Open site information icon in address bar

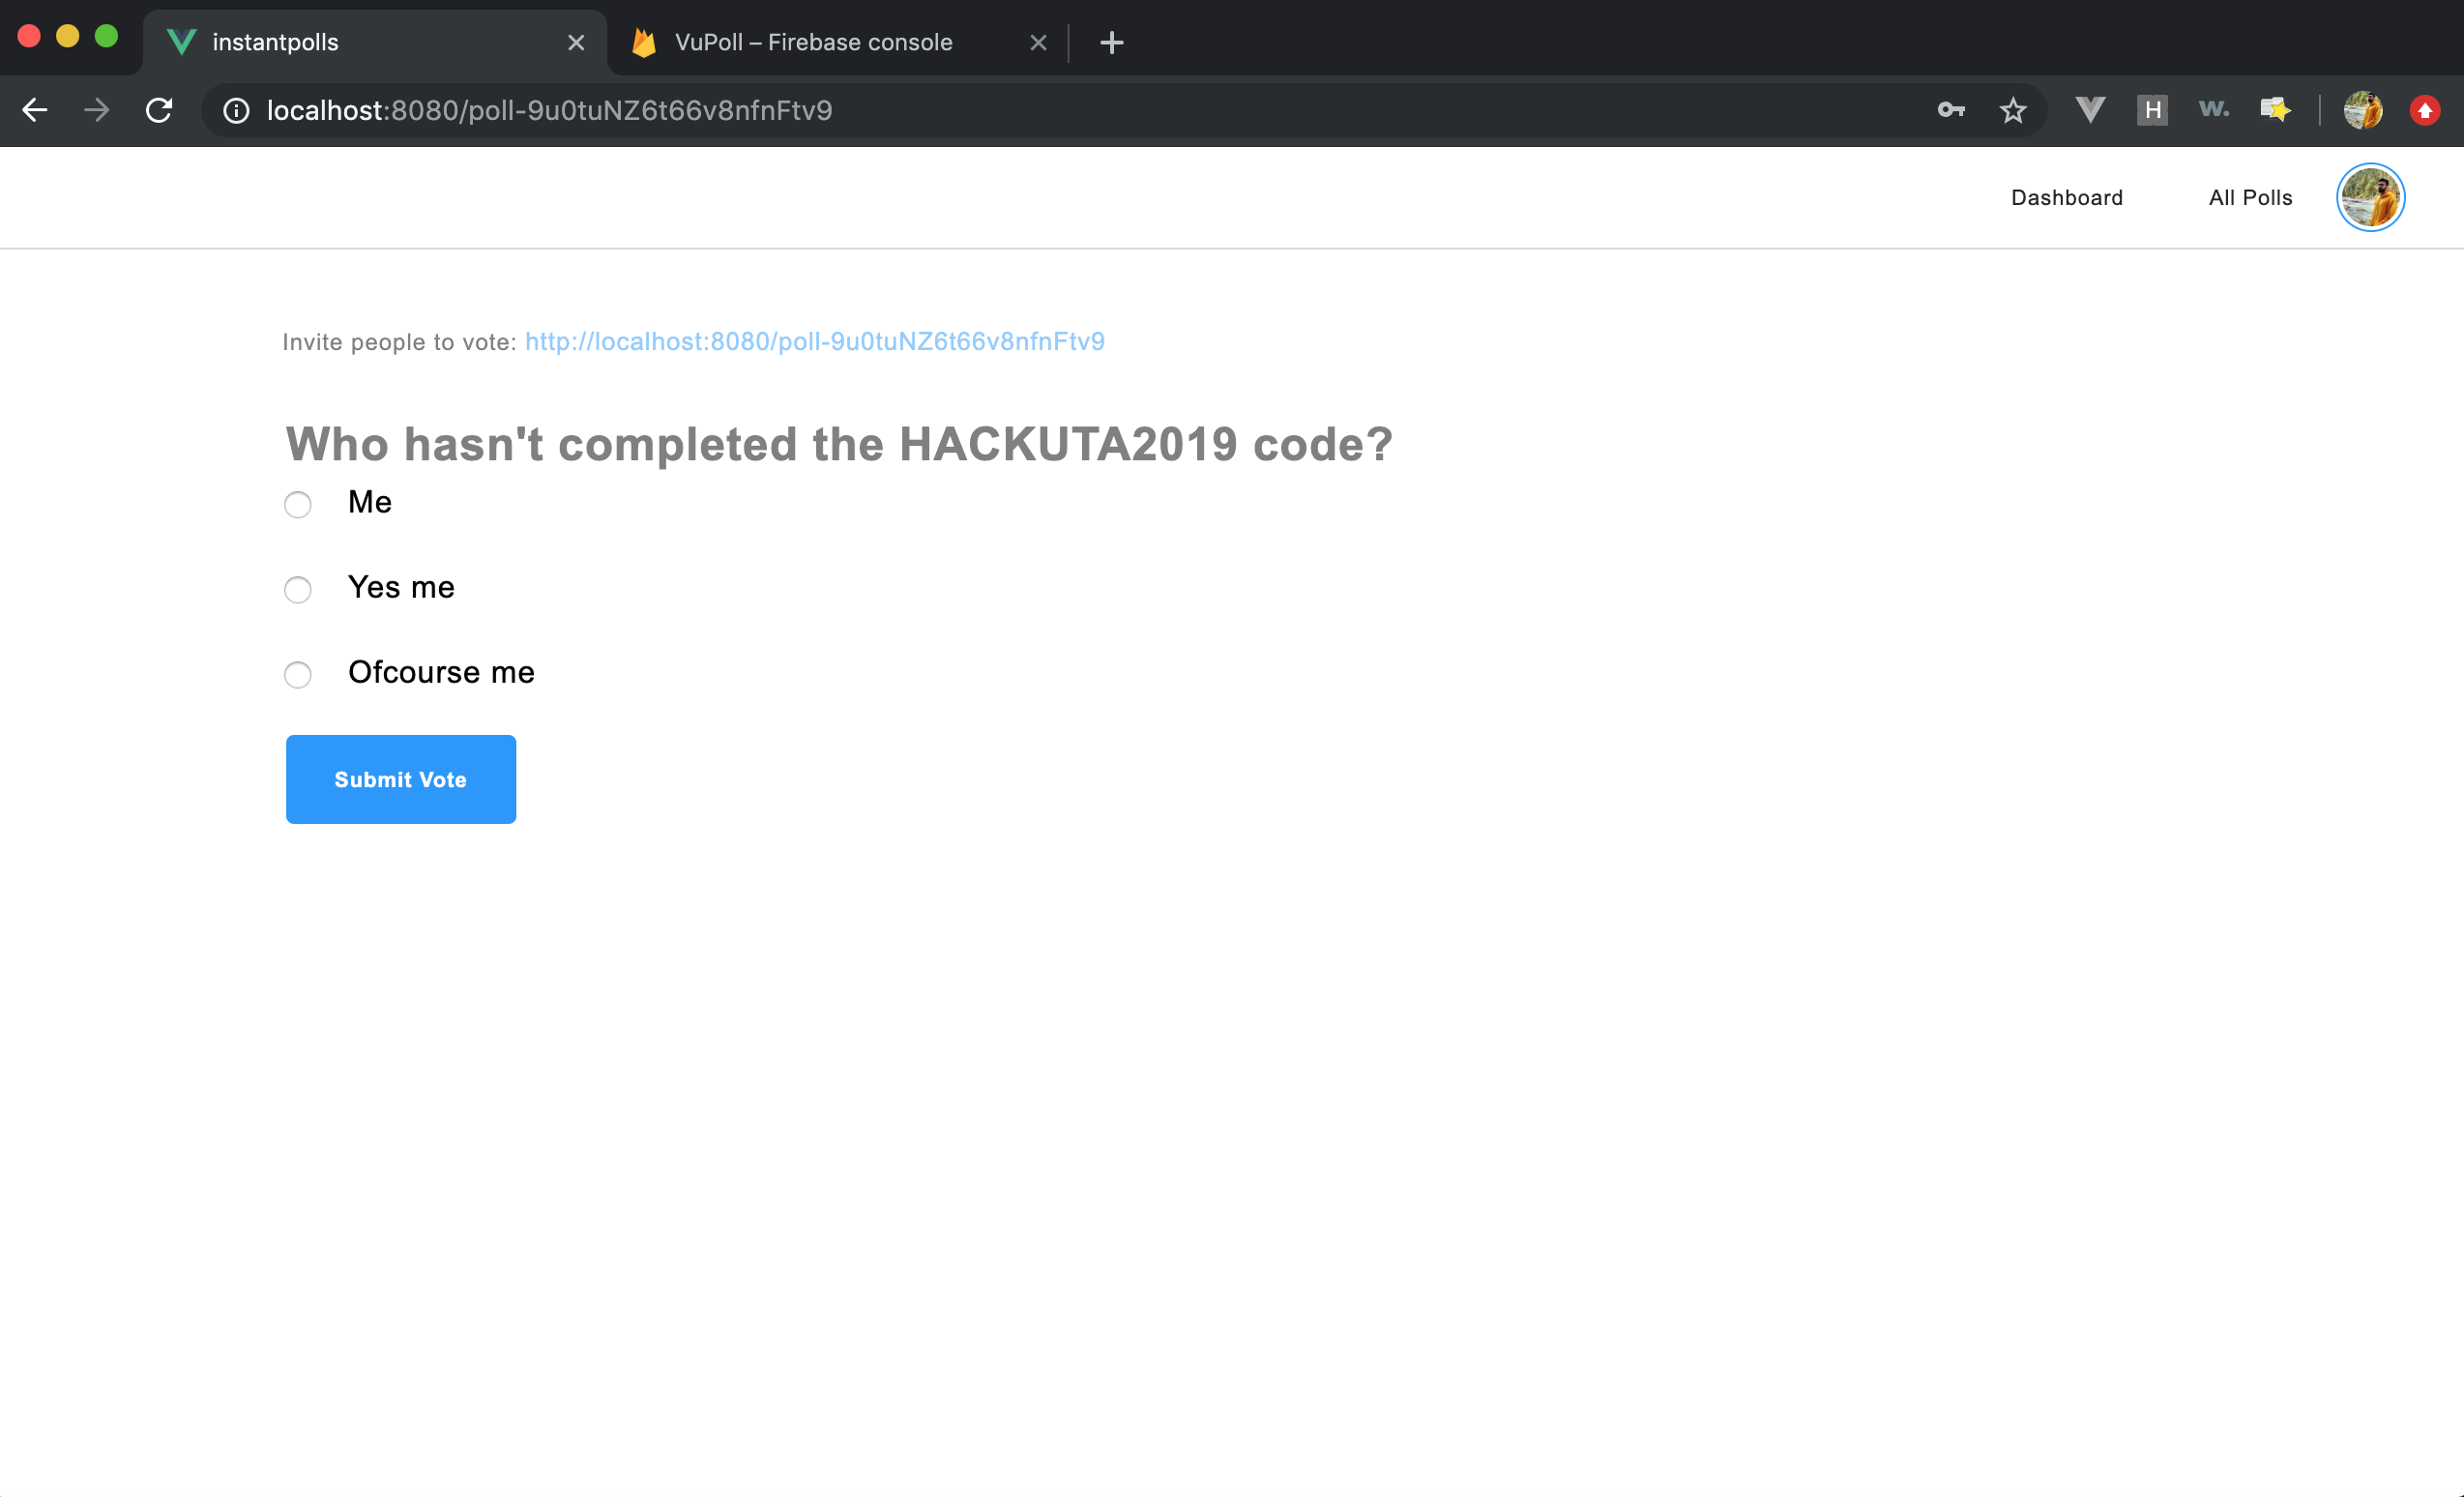coord(236,110)
